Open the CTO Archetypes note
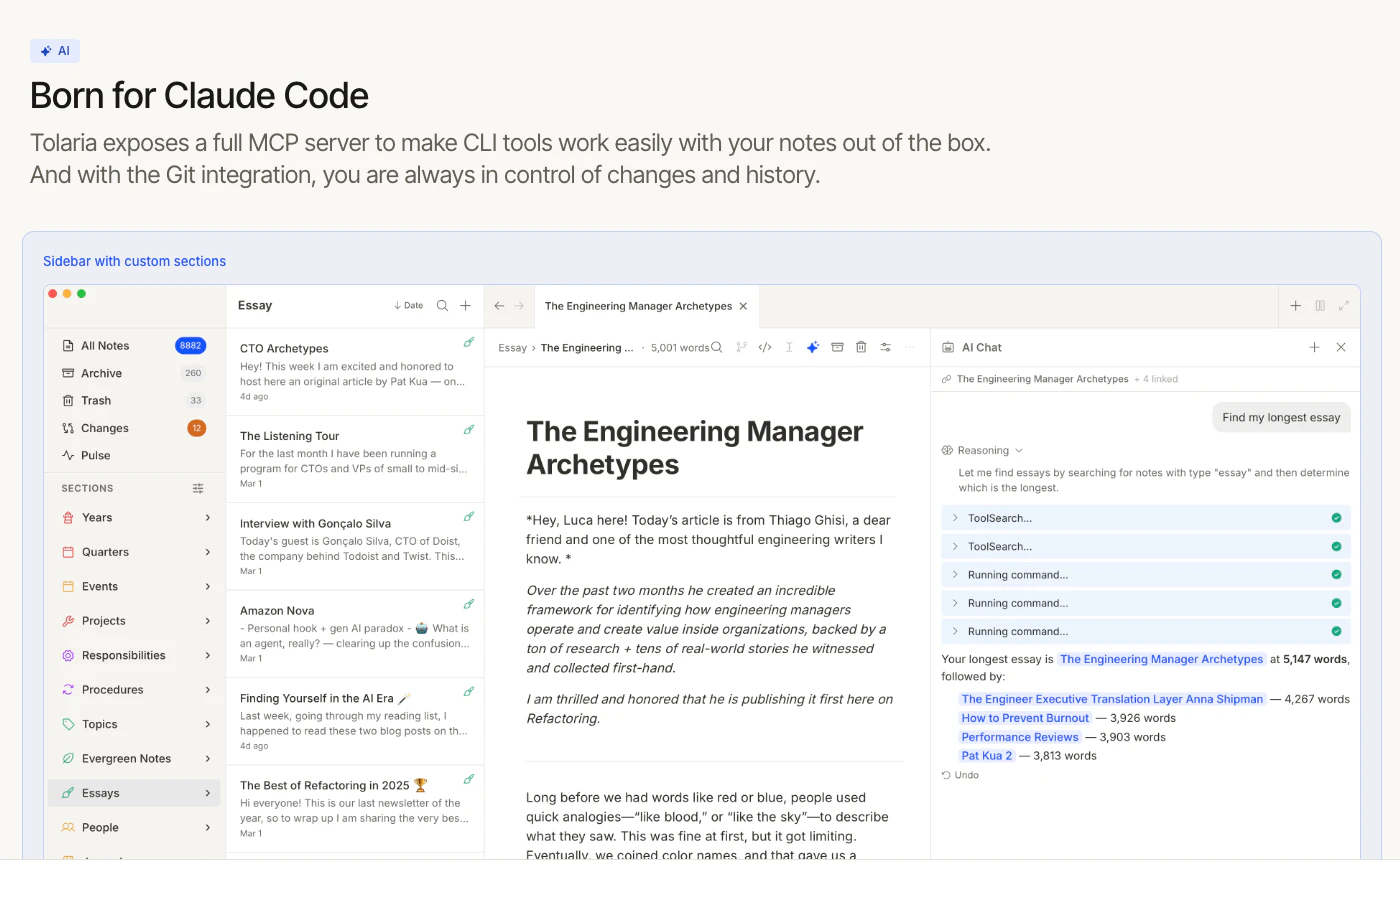1400x909 pixels. (355, 372)
